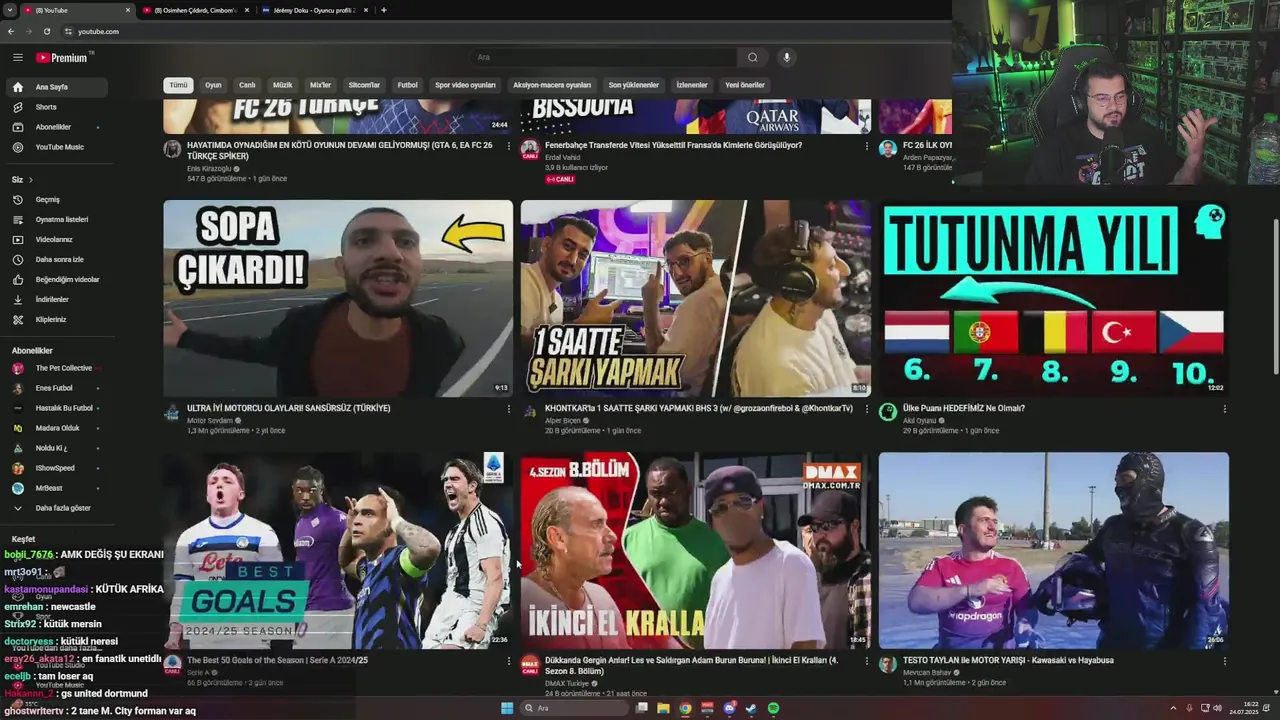The image size is (1280, 720).
Task: Switch to Jérémy Doku browser tab
Action: [314, 10]
